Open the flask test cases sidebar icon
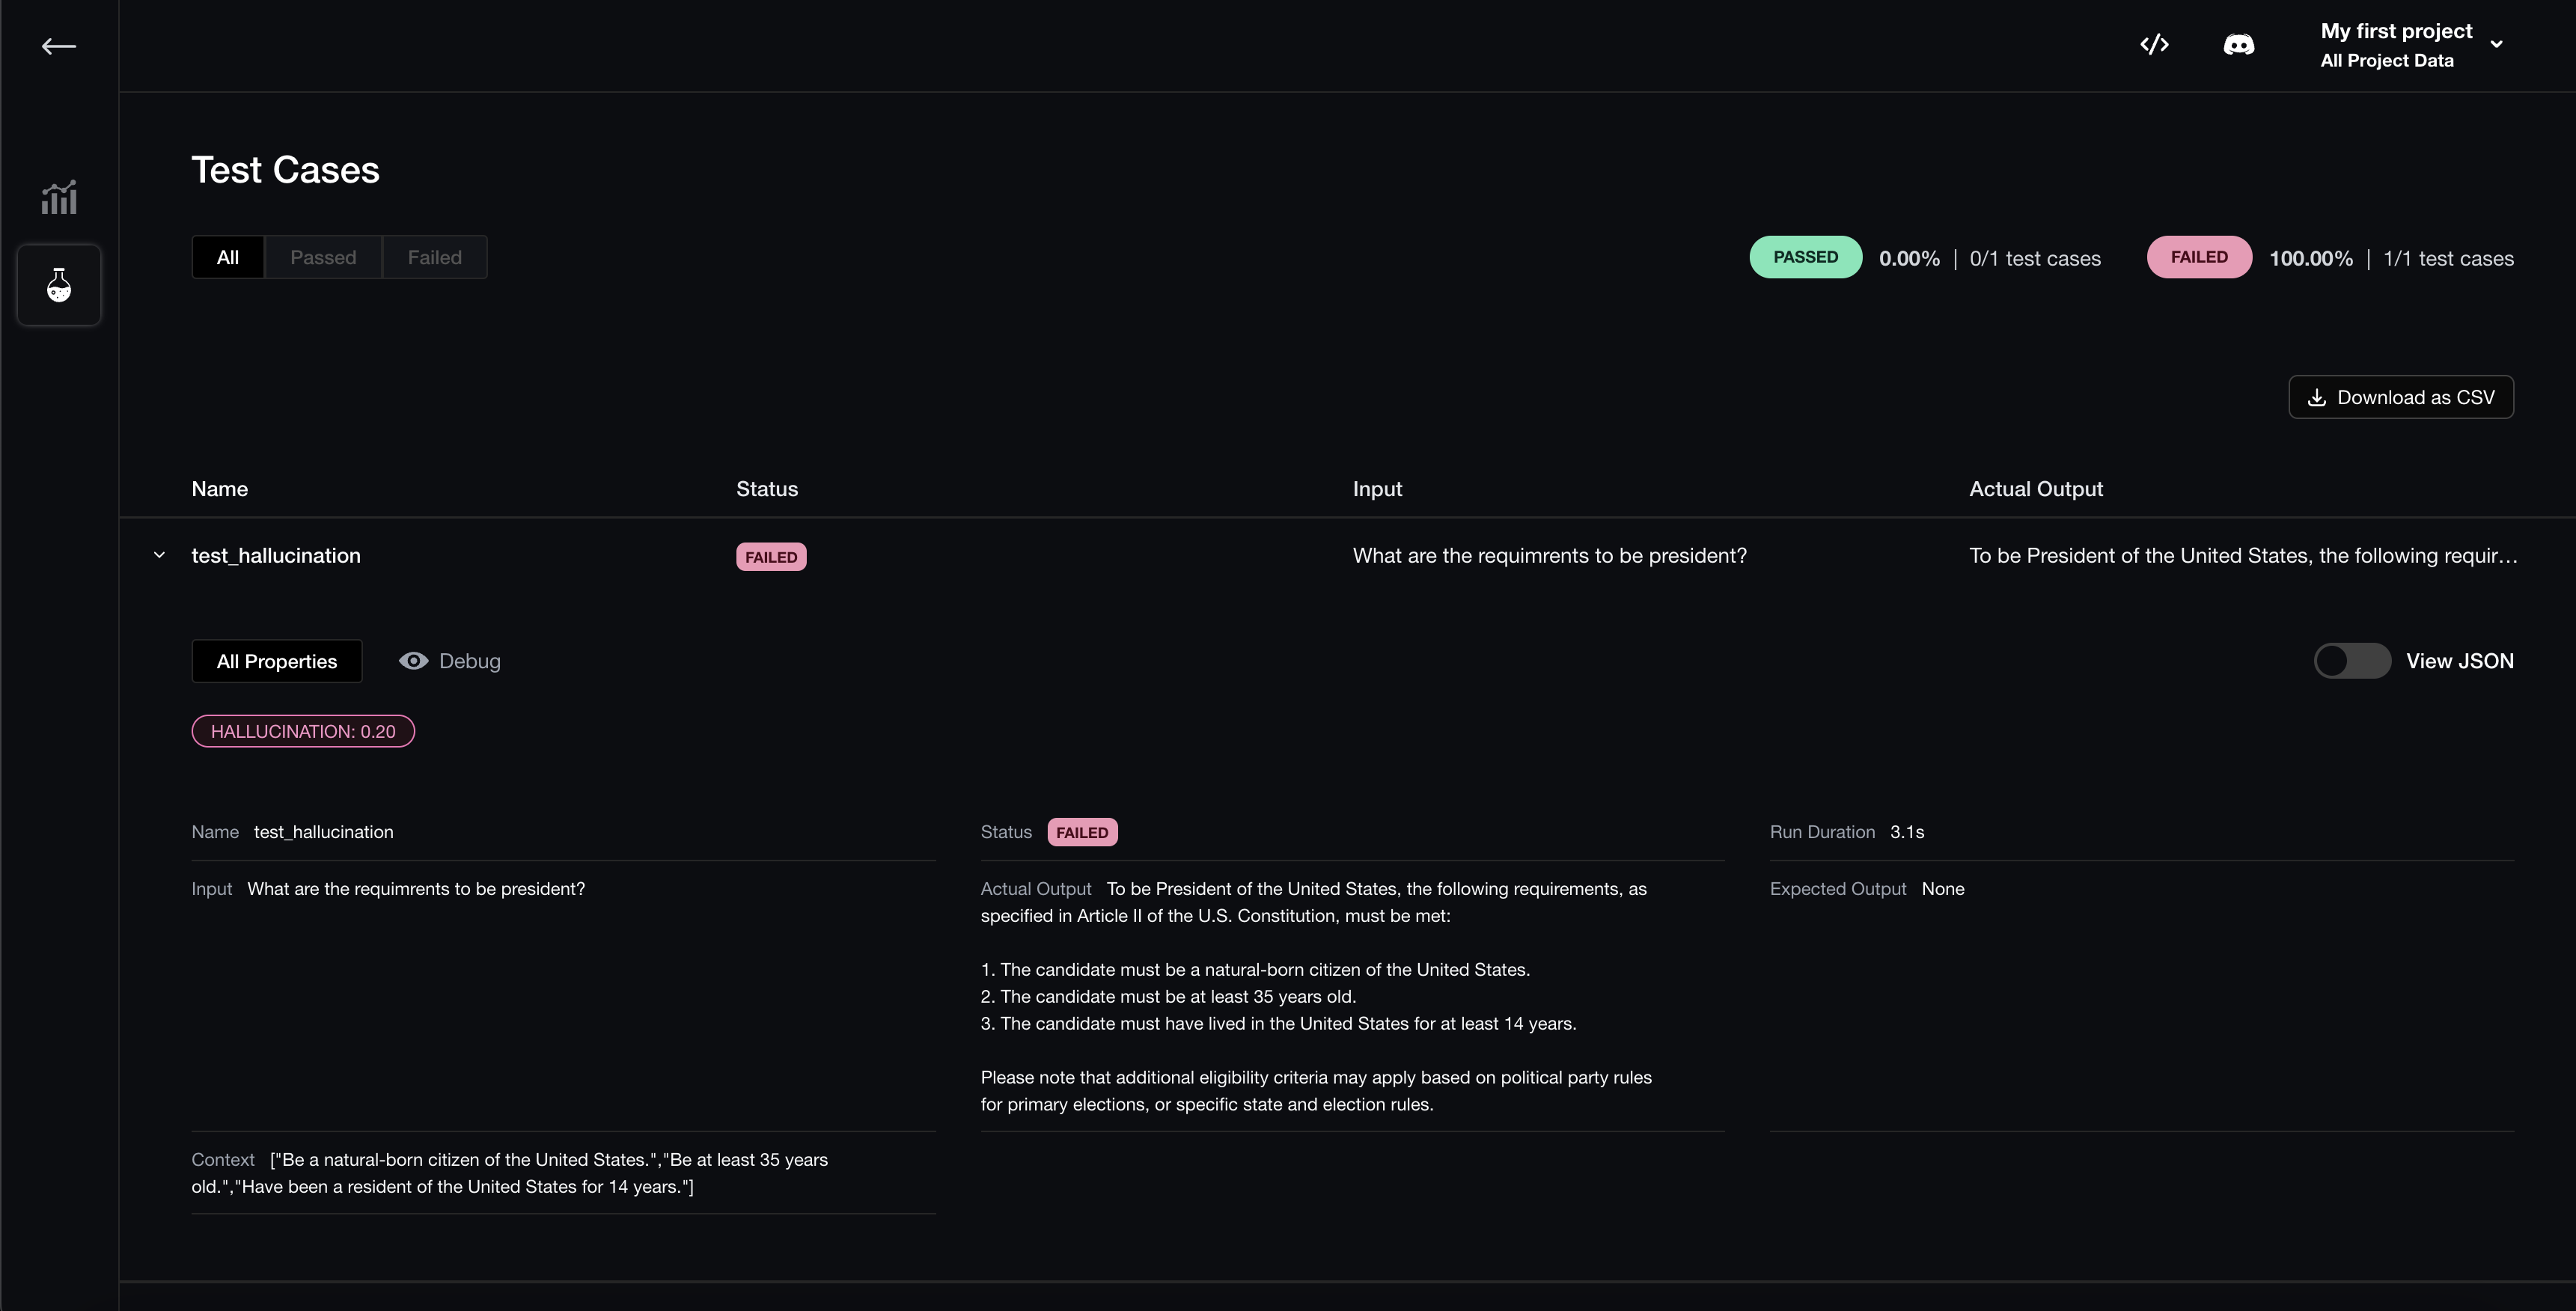Screen dimensions: 2576x1311 click(59, 285)
